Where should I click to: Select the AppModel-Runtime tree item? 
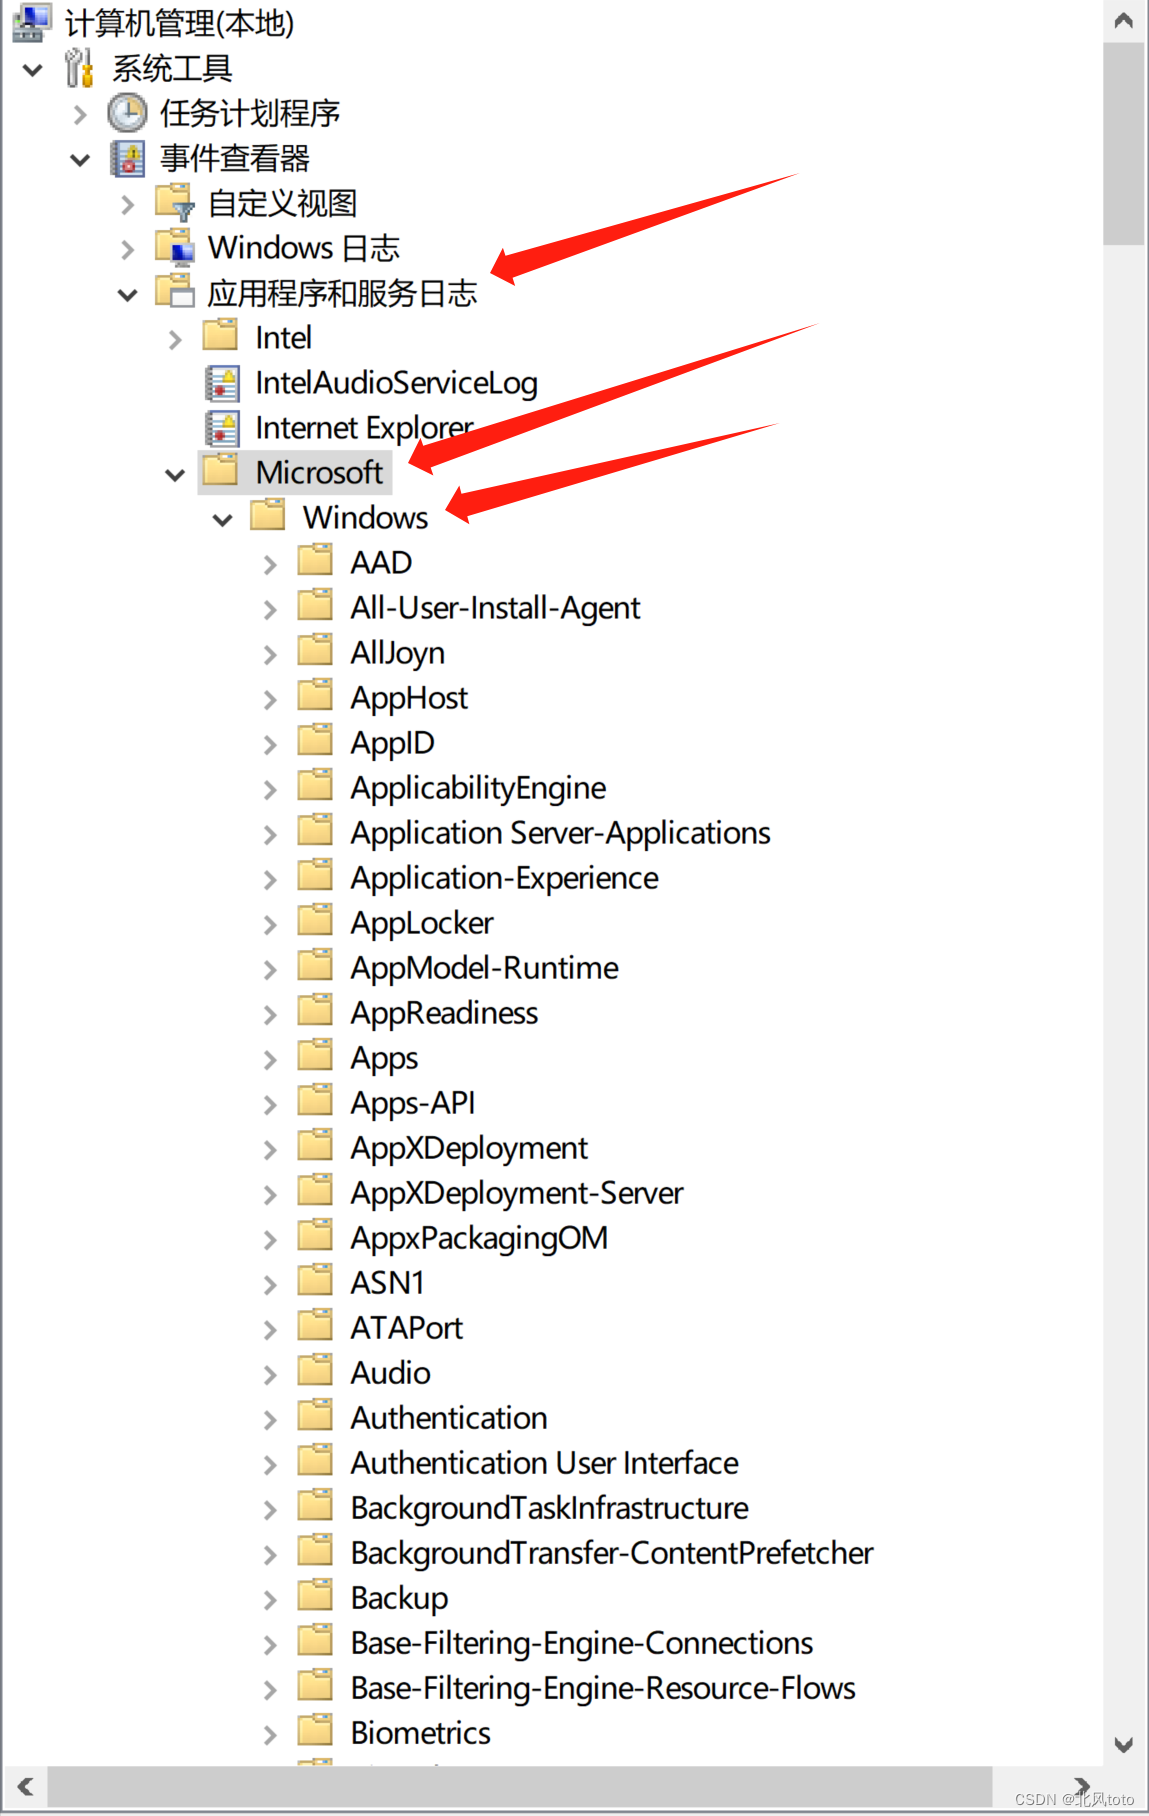[x=484, y=968]
